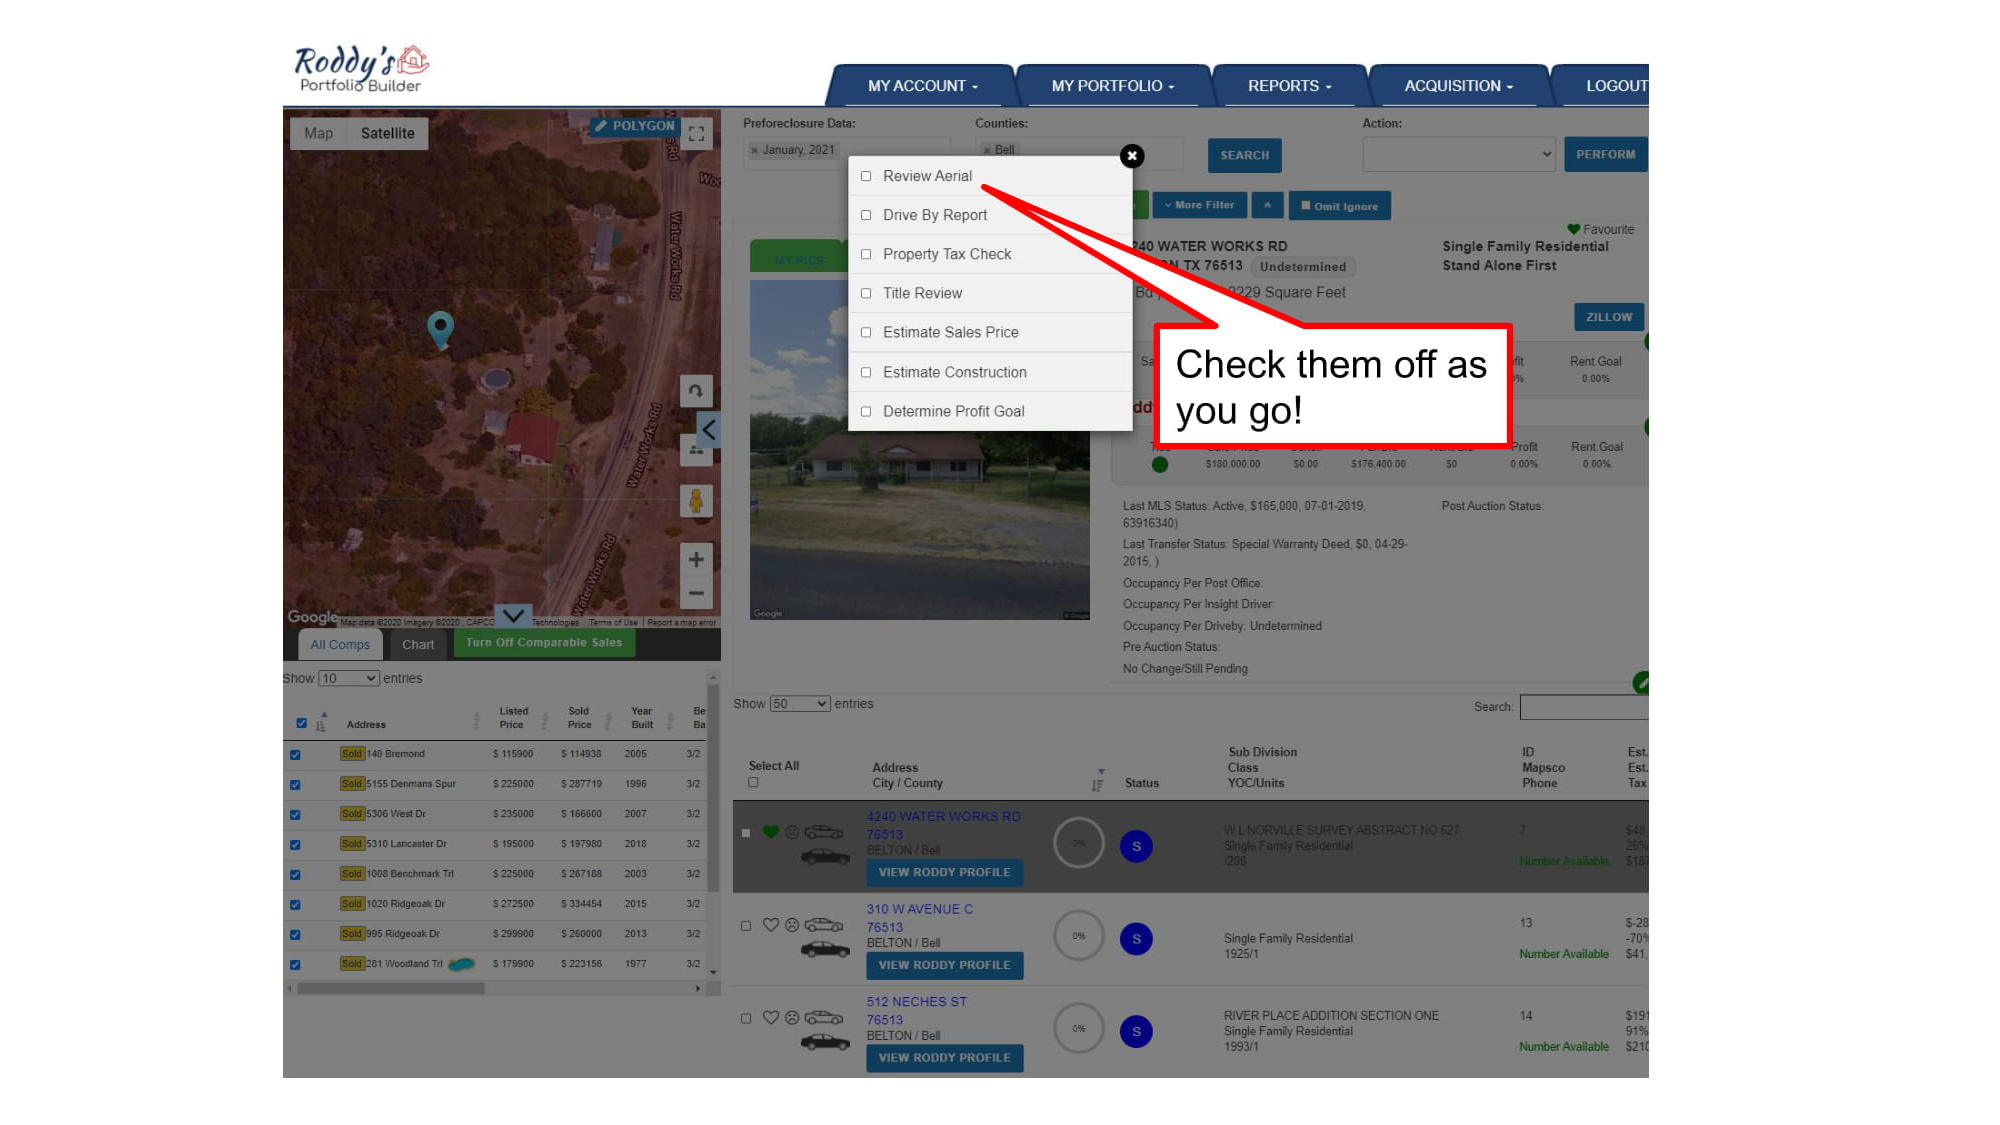Check Estimate Construction checkbox
The image size is (2000, 1125).
pos(866,372)
